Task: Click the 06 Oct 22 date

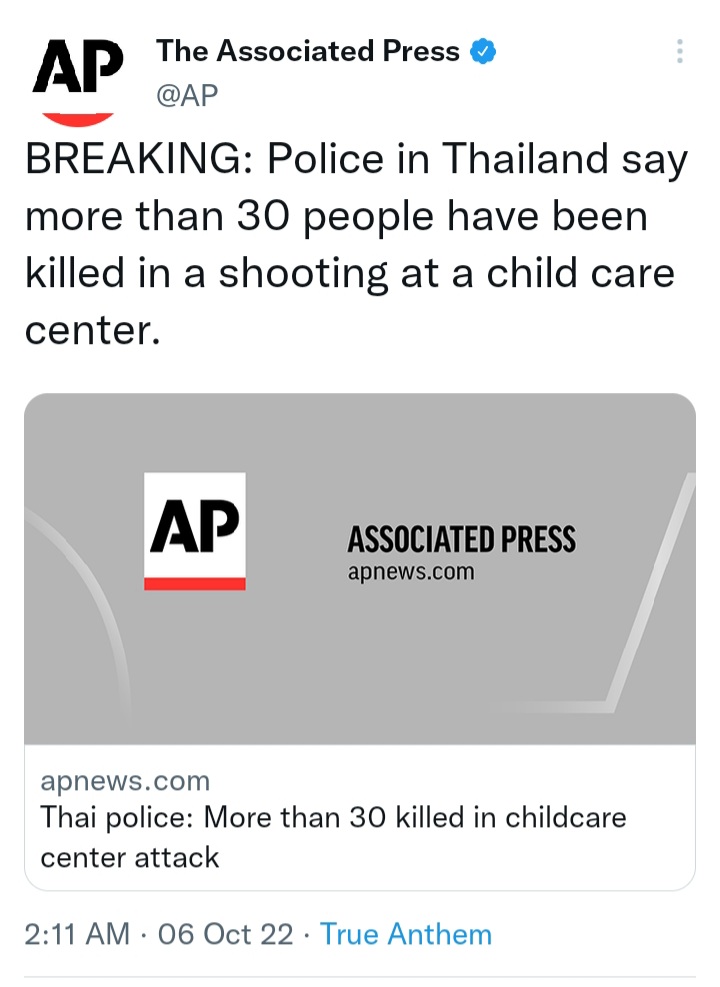Action: coord(225,934)
